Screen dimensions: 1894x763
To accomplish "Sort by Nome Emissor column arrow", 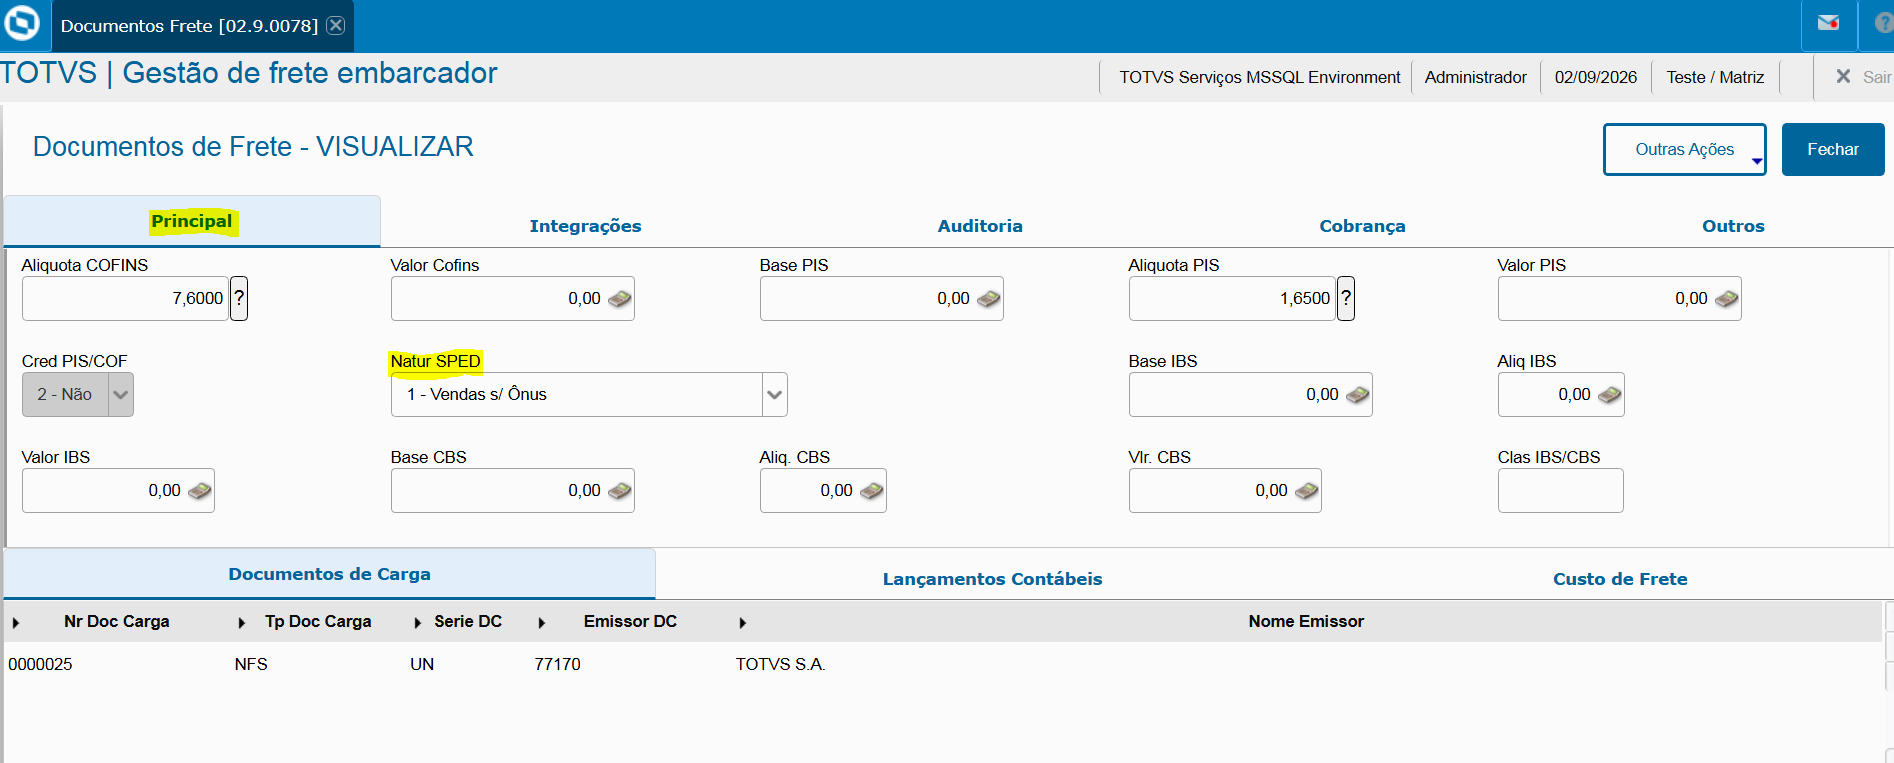I will tap(743, 623).
